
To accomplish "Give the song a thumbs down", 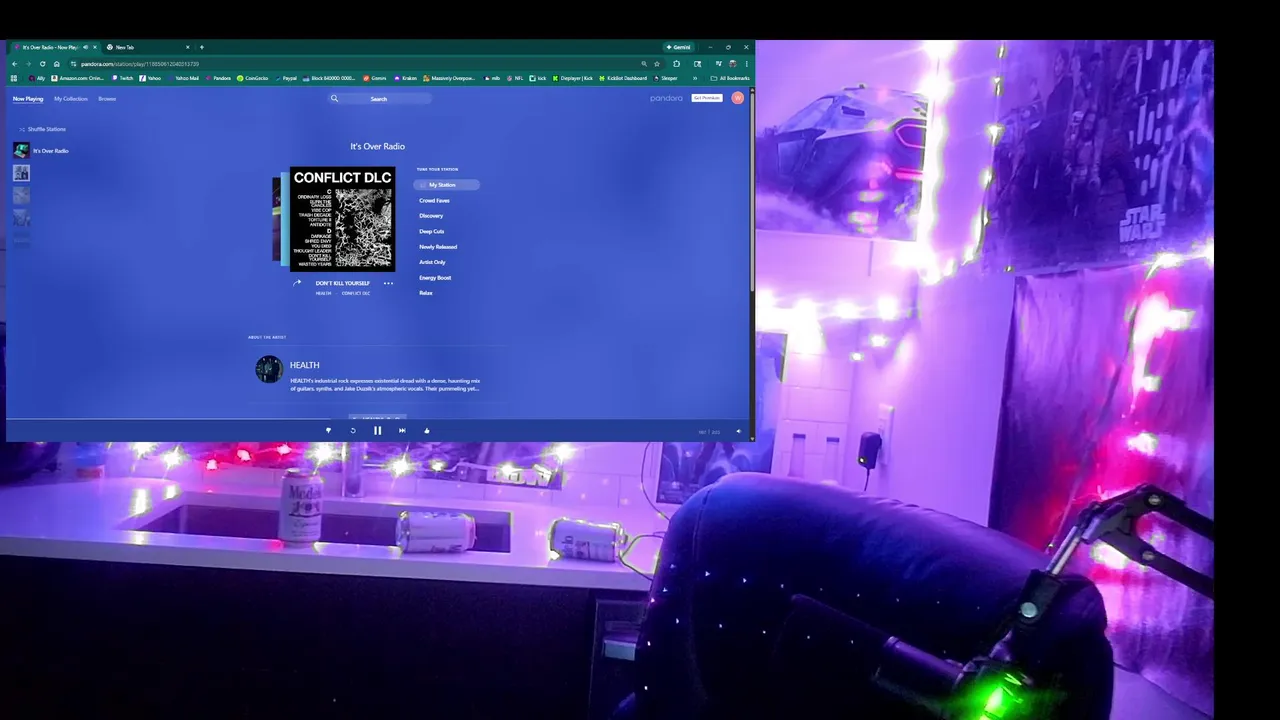I will 328,431.
